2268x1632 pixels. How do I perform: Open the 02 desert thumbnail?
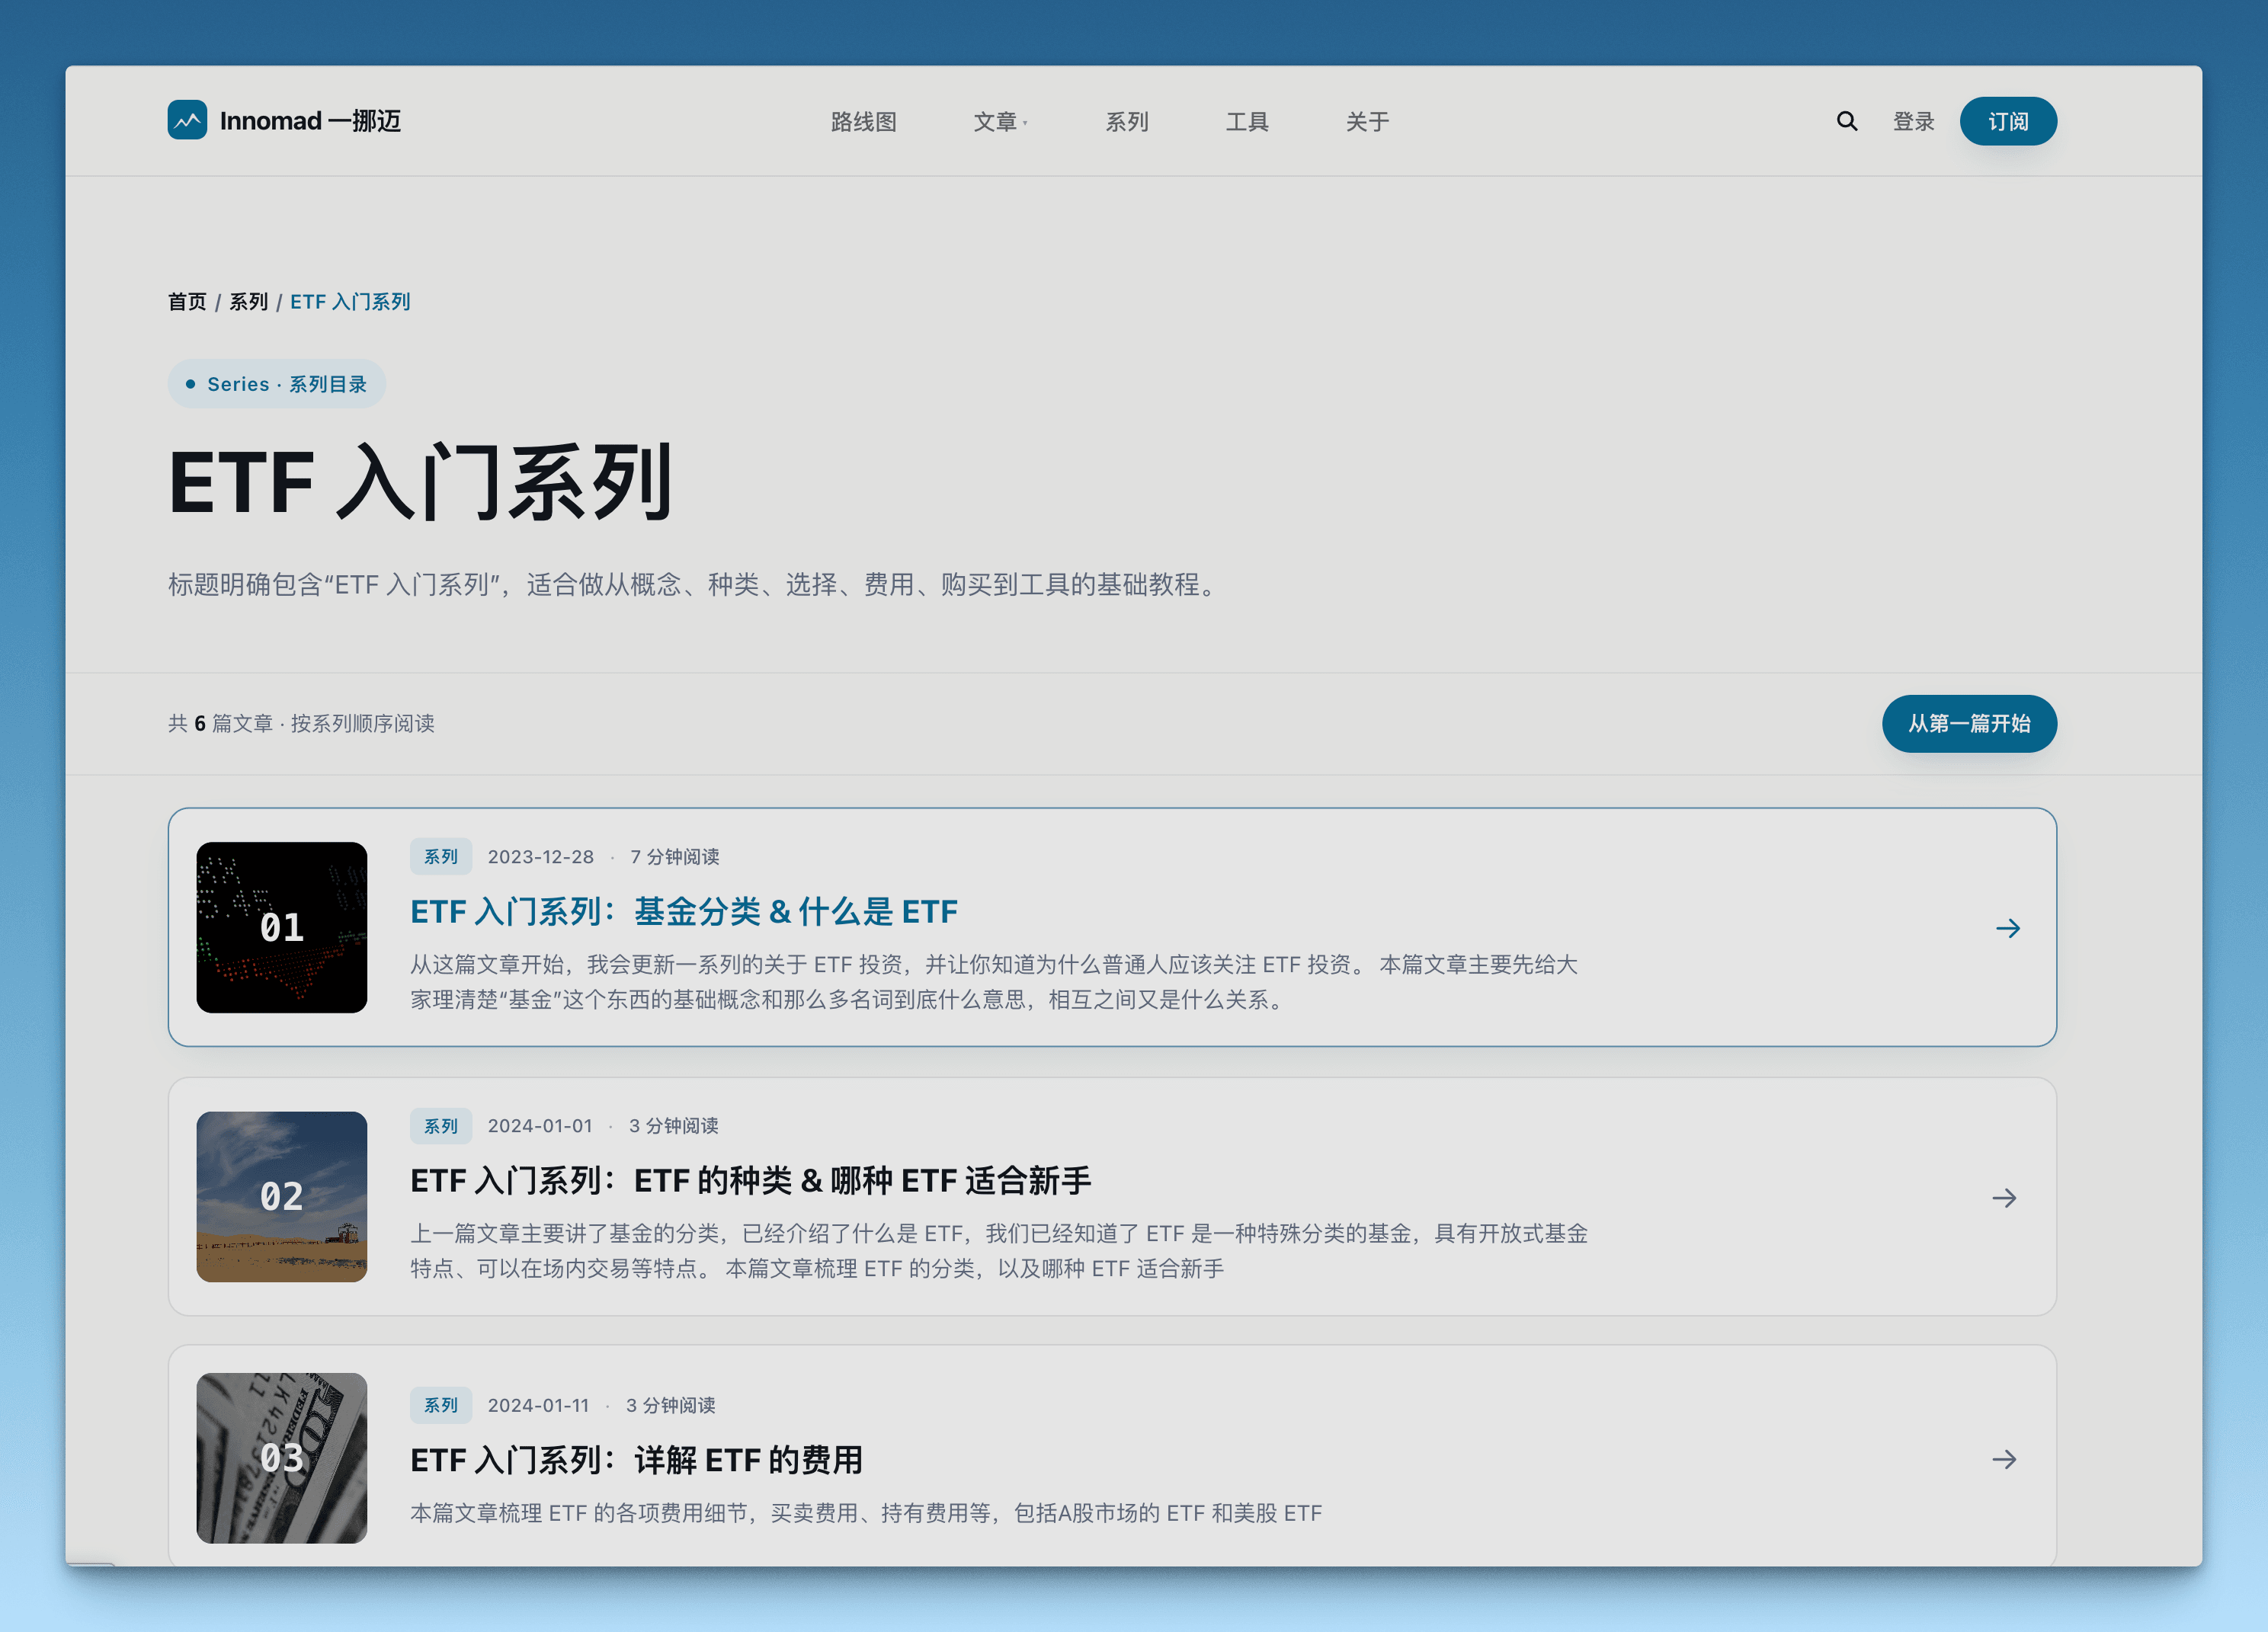tap(282, 1196)
